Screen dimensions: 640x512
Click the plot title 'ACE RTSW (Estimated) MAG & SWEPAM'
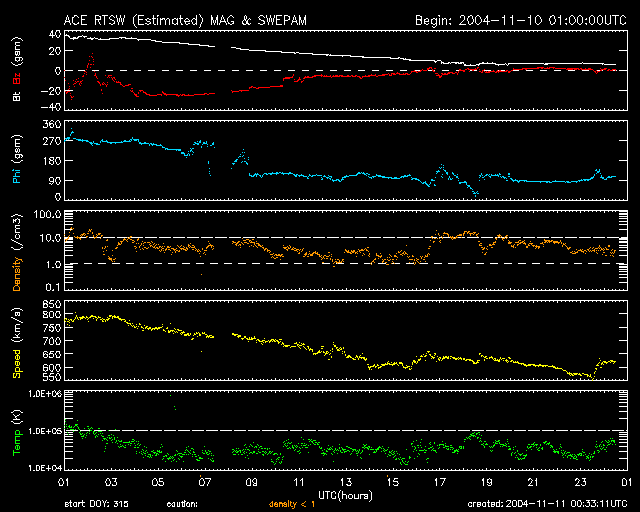point(185,20)
